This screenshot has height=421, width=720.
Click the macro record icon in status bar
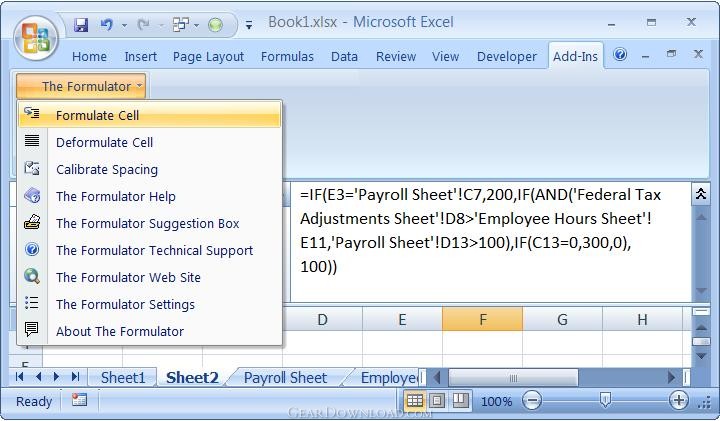pyautogui.click(x=79, y=400)
